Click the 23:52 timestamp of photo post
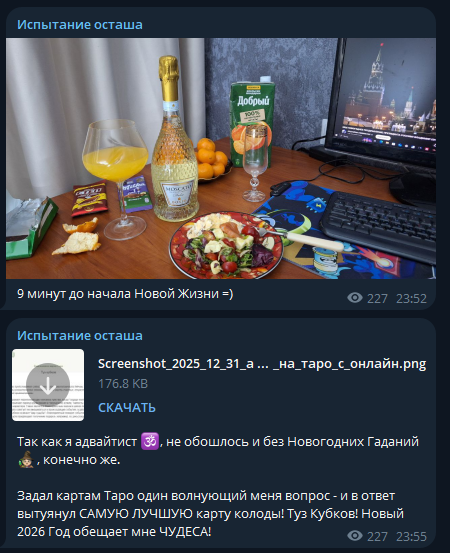This screenshot has width=450, height=553. click(411, 299)
